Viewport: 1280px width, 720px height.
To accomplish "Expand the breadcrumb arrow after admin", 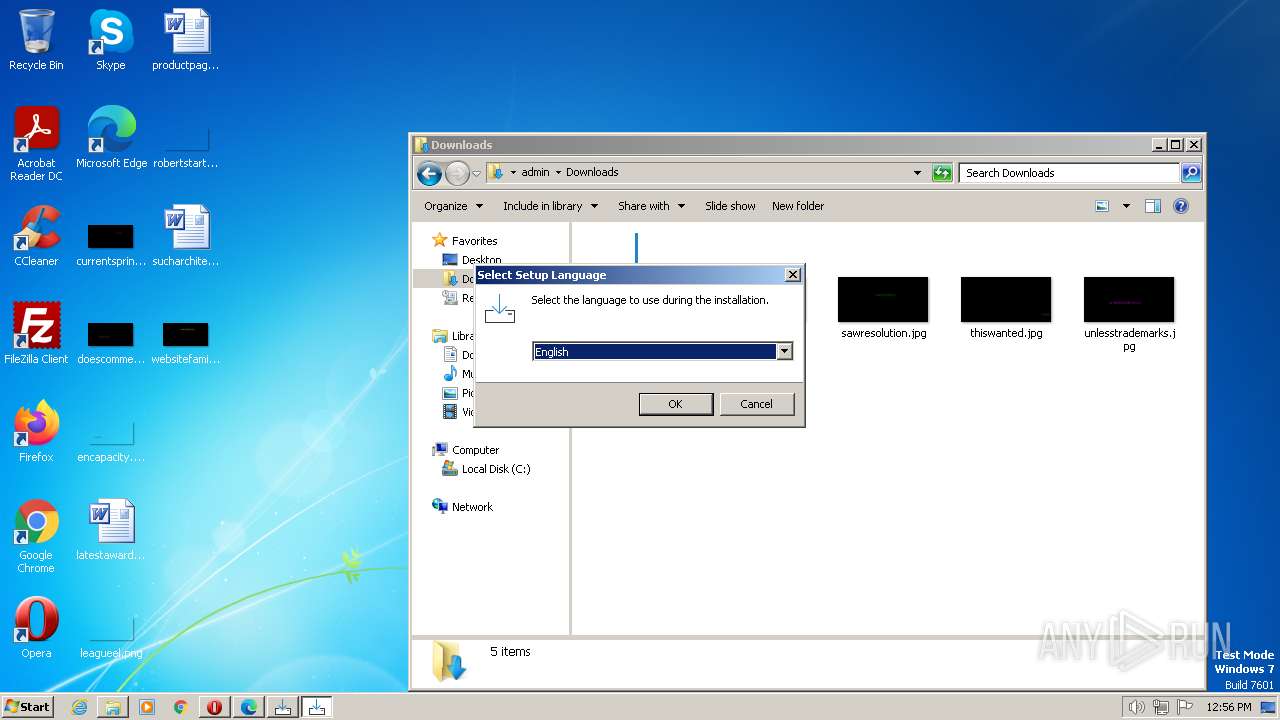I will pyautogui.click(x=558, y=172).
